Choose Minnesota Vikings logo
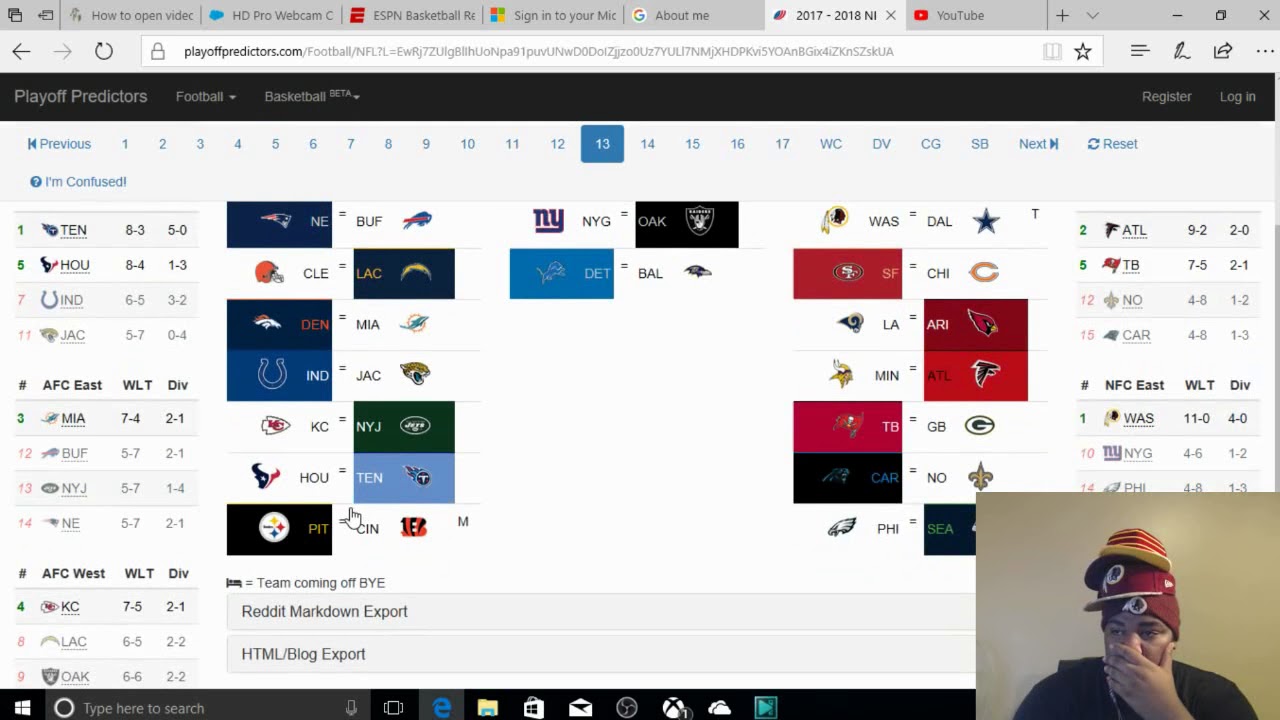Screen dimensions: 1280x720 841,375
